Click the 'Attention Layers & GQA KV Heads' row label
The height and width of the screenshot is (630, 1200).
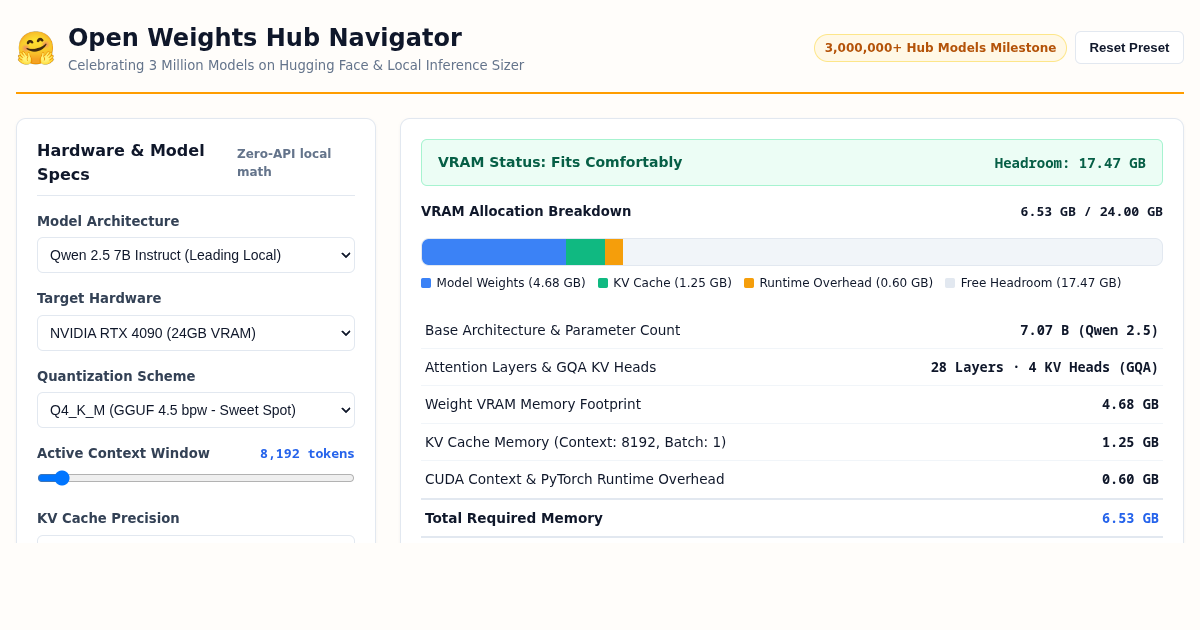pyautogui.click(x=540, y=367)
